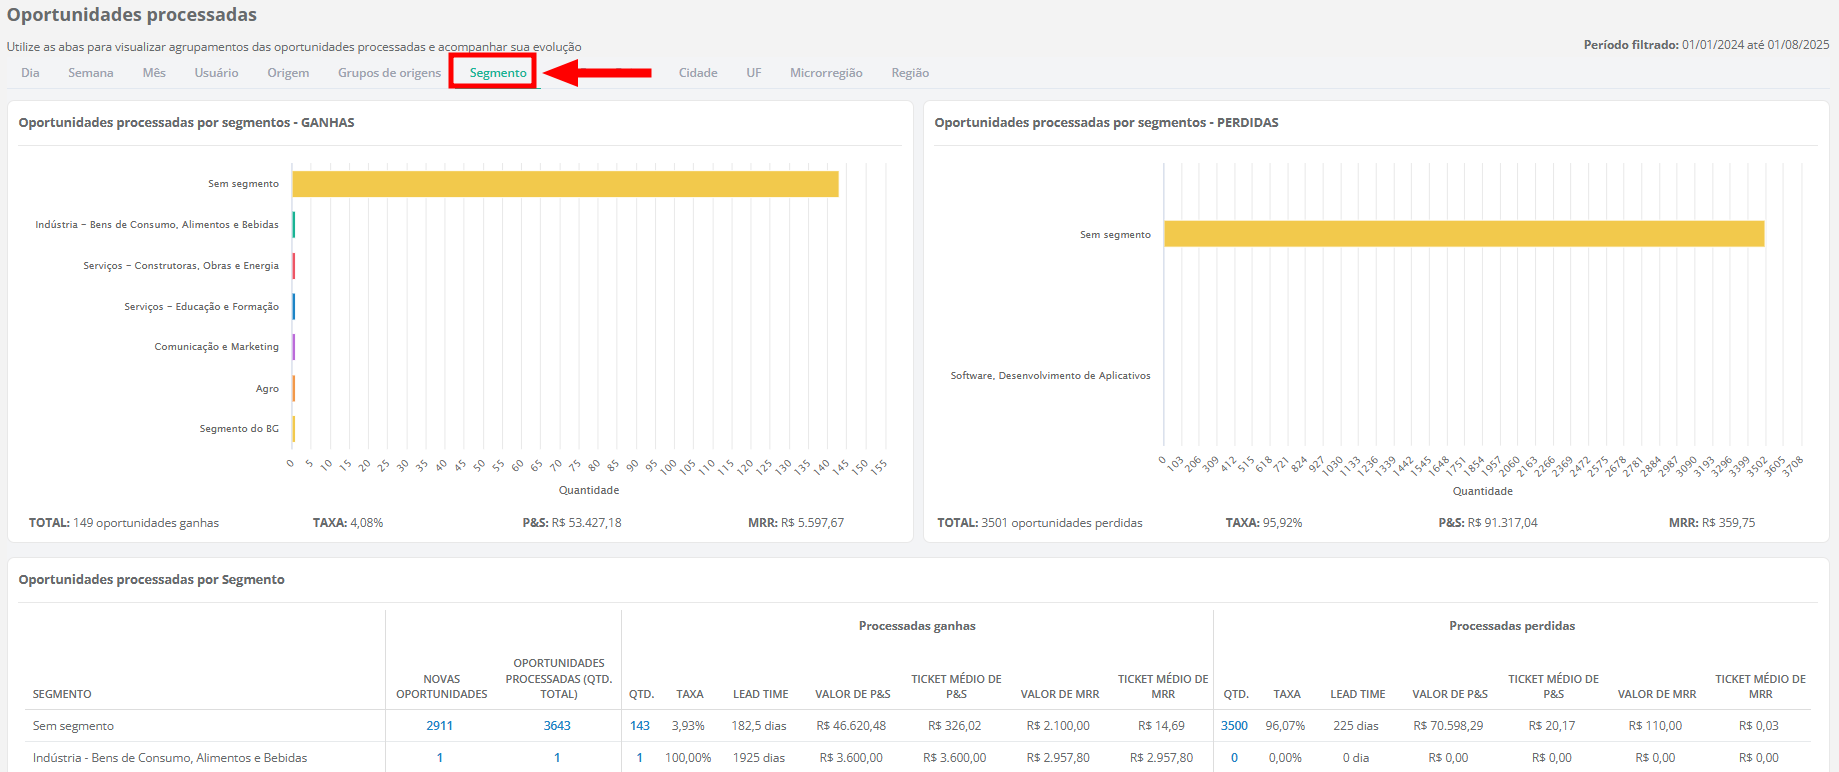Click the yellow Sem segmento bar in GANHAS chart
This screenshot has height=772, width=1839.
[565, 184]
